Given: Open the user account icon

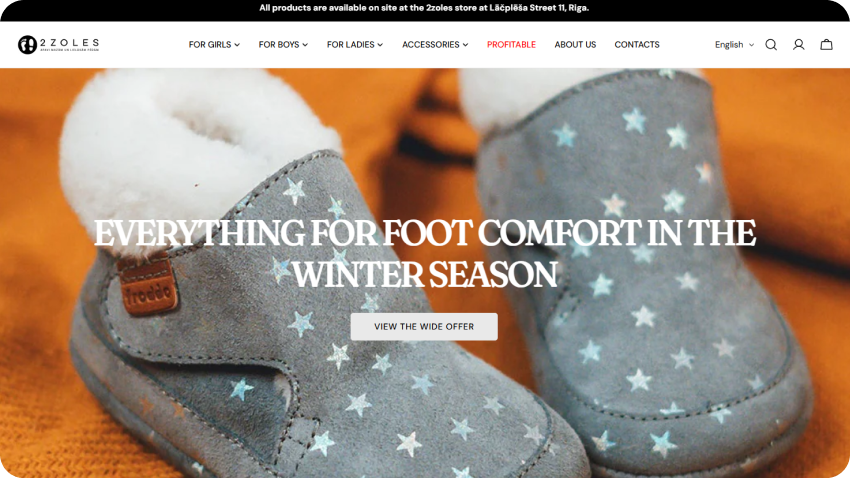Looking at the screenshot, I should pos(799,44).
